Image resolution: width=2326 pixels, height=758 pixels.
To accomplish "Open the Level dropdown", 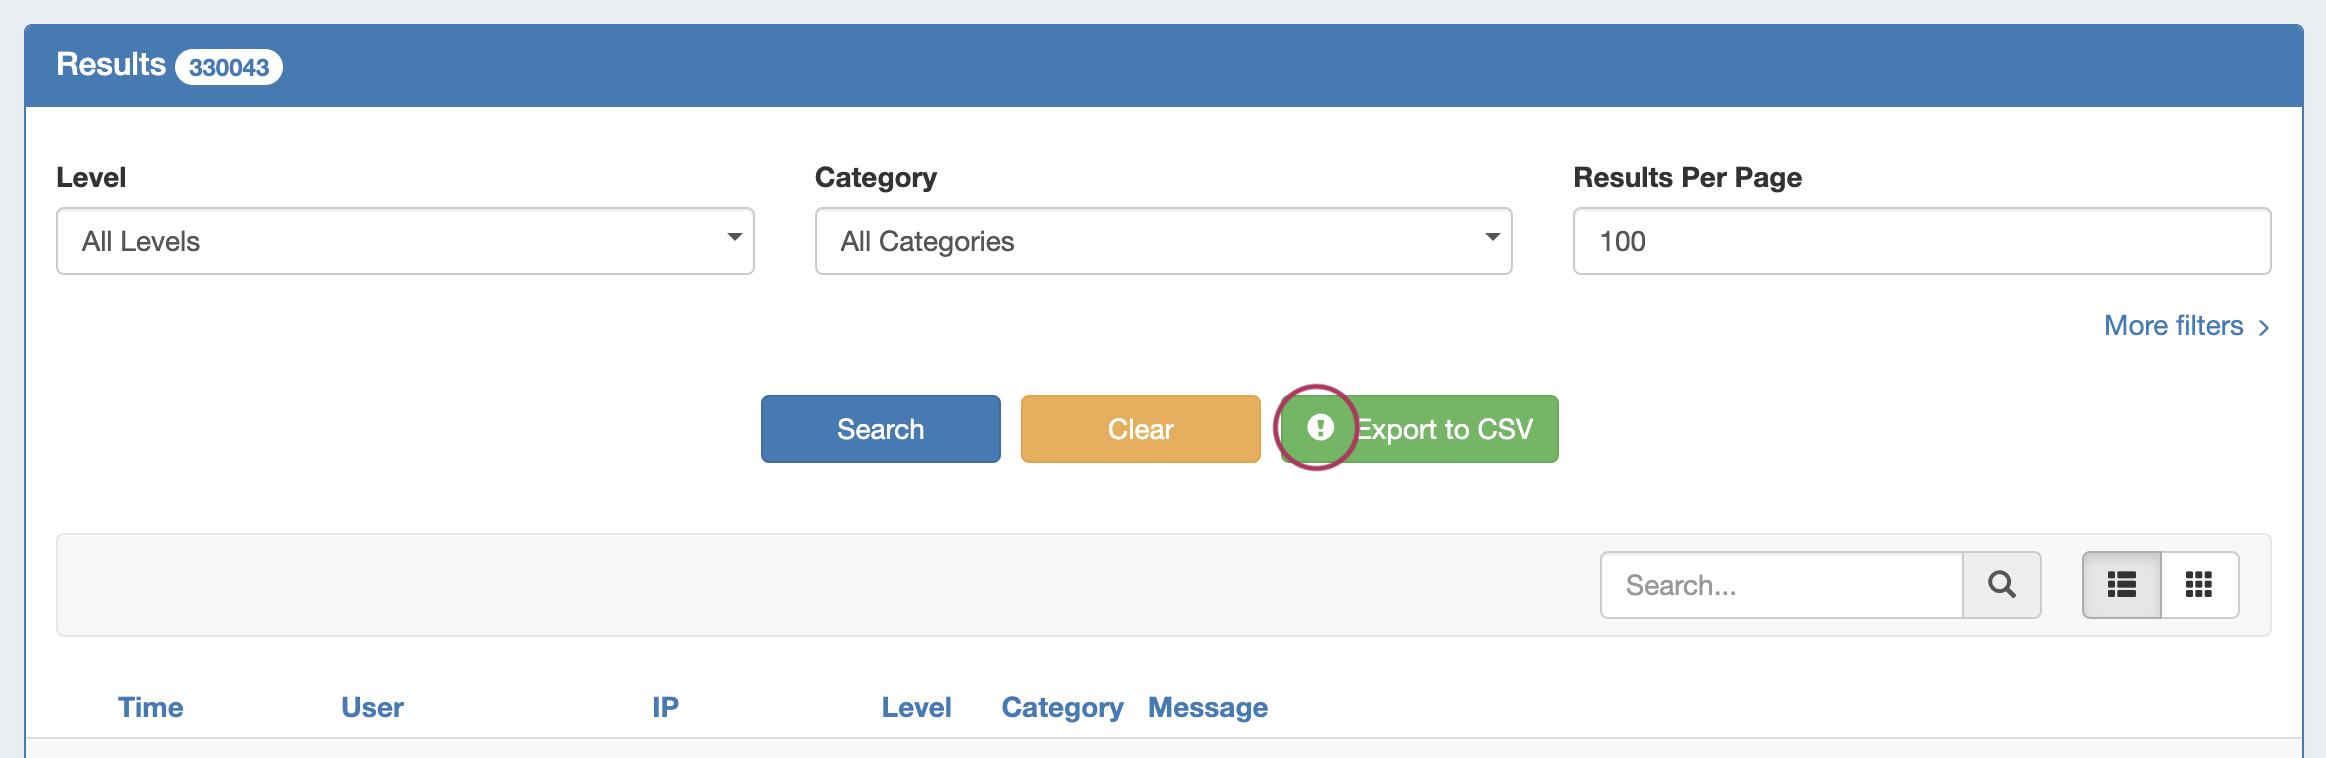I will click(405, 241).
